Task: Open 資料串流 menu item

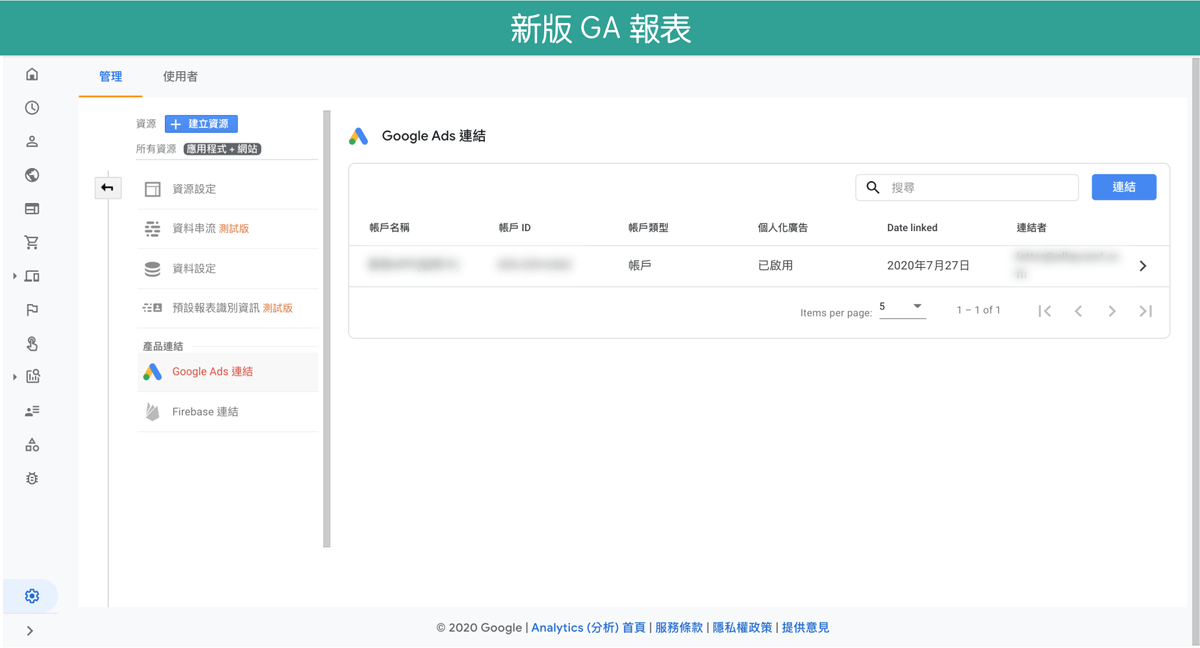Action: click(228, 229)
